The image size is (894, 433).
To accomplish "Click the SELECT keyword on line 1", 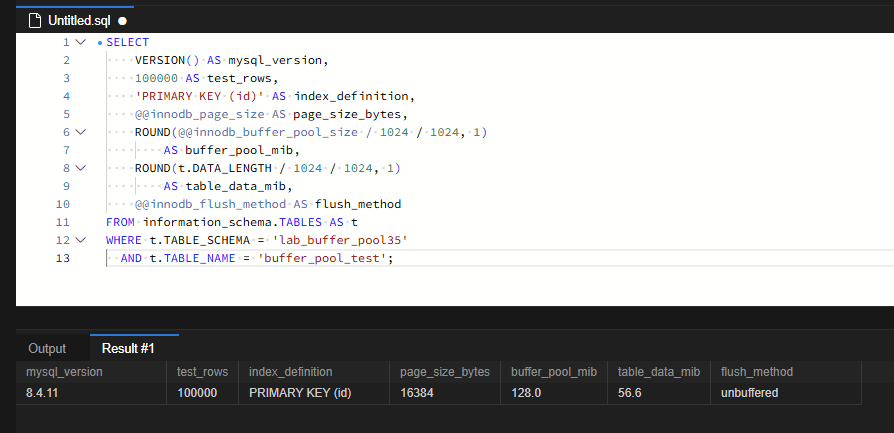I will click(x=128, y=42).
